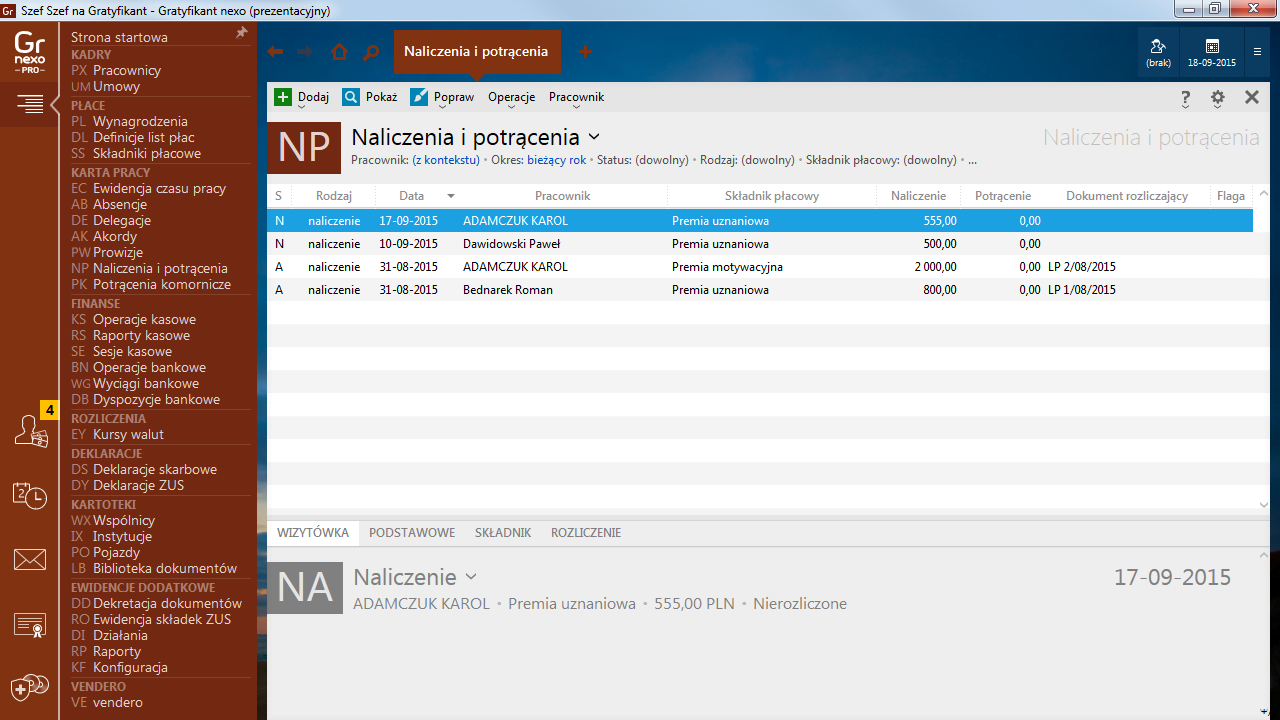Open help question mark icon
Viewport: 1280px width, 720px height.
pos(1185,97)
